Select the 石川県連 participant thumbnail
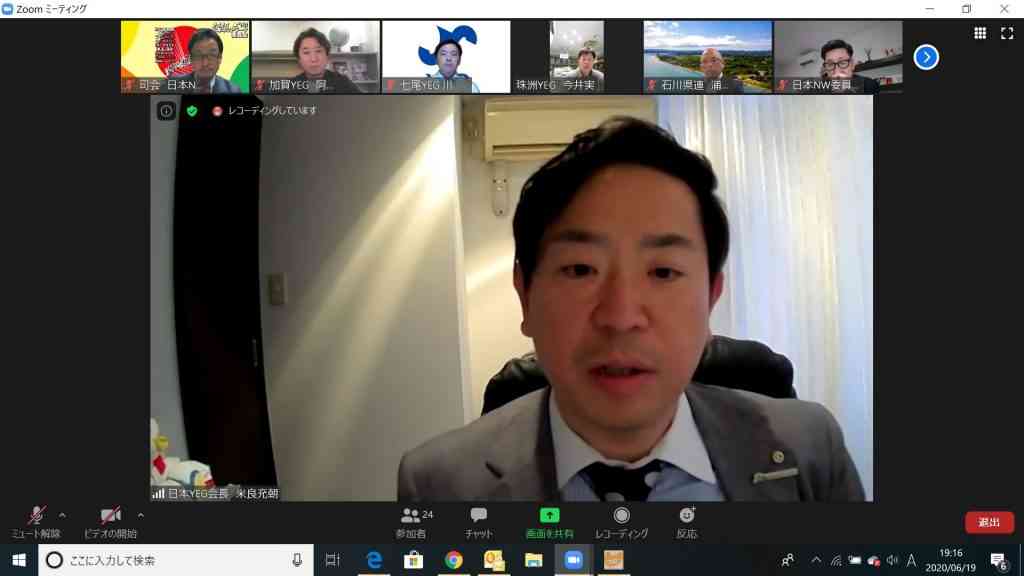The height and width of the screenshot is (576, 1024). [x=708, y=57]
